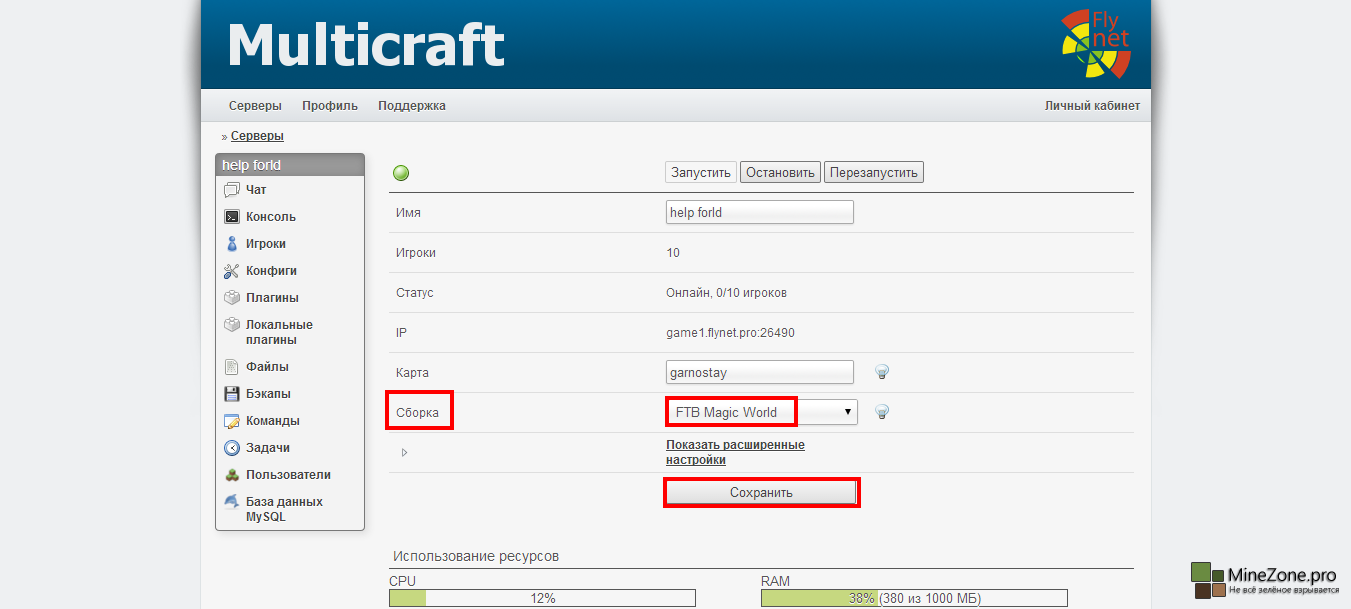This screenshot has width=1351, height=609.
Task: Open Профиль in the top menu
Action: pos(330,106)
